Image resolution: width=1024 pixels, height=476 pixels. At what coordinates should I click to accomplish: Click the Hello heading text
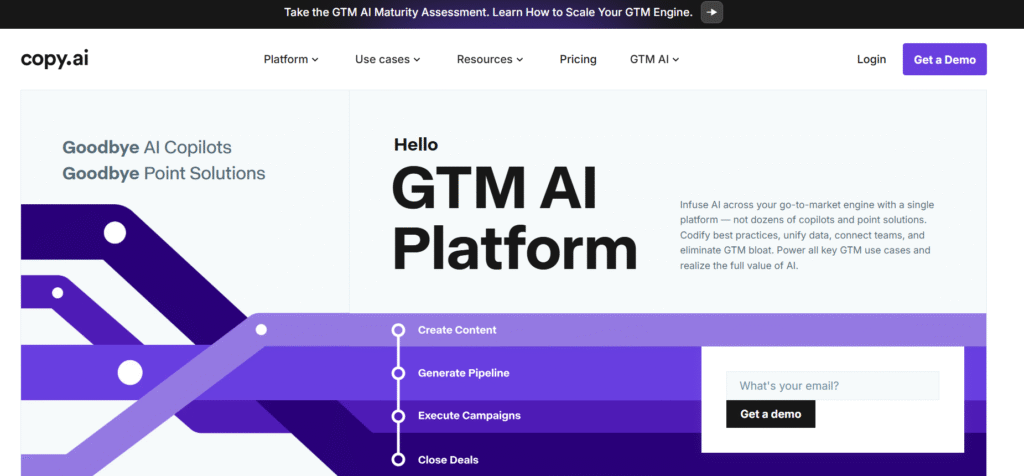(416, 144)
